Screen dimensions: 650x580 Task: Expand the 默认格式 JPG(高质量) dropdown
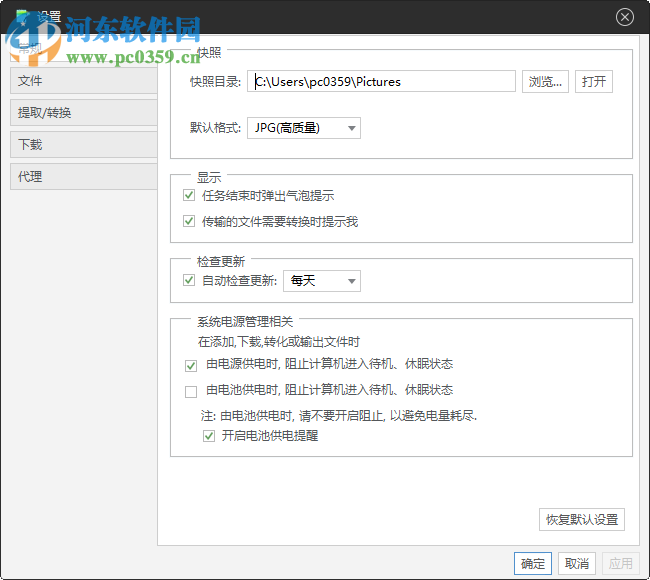304,128
